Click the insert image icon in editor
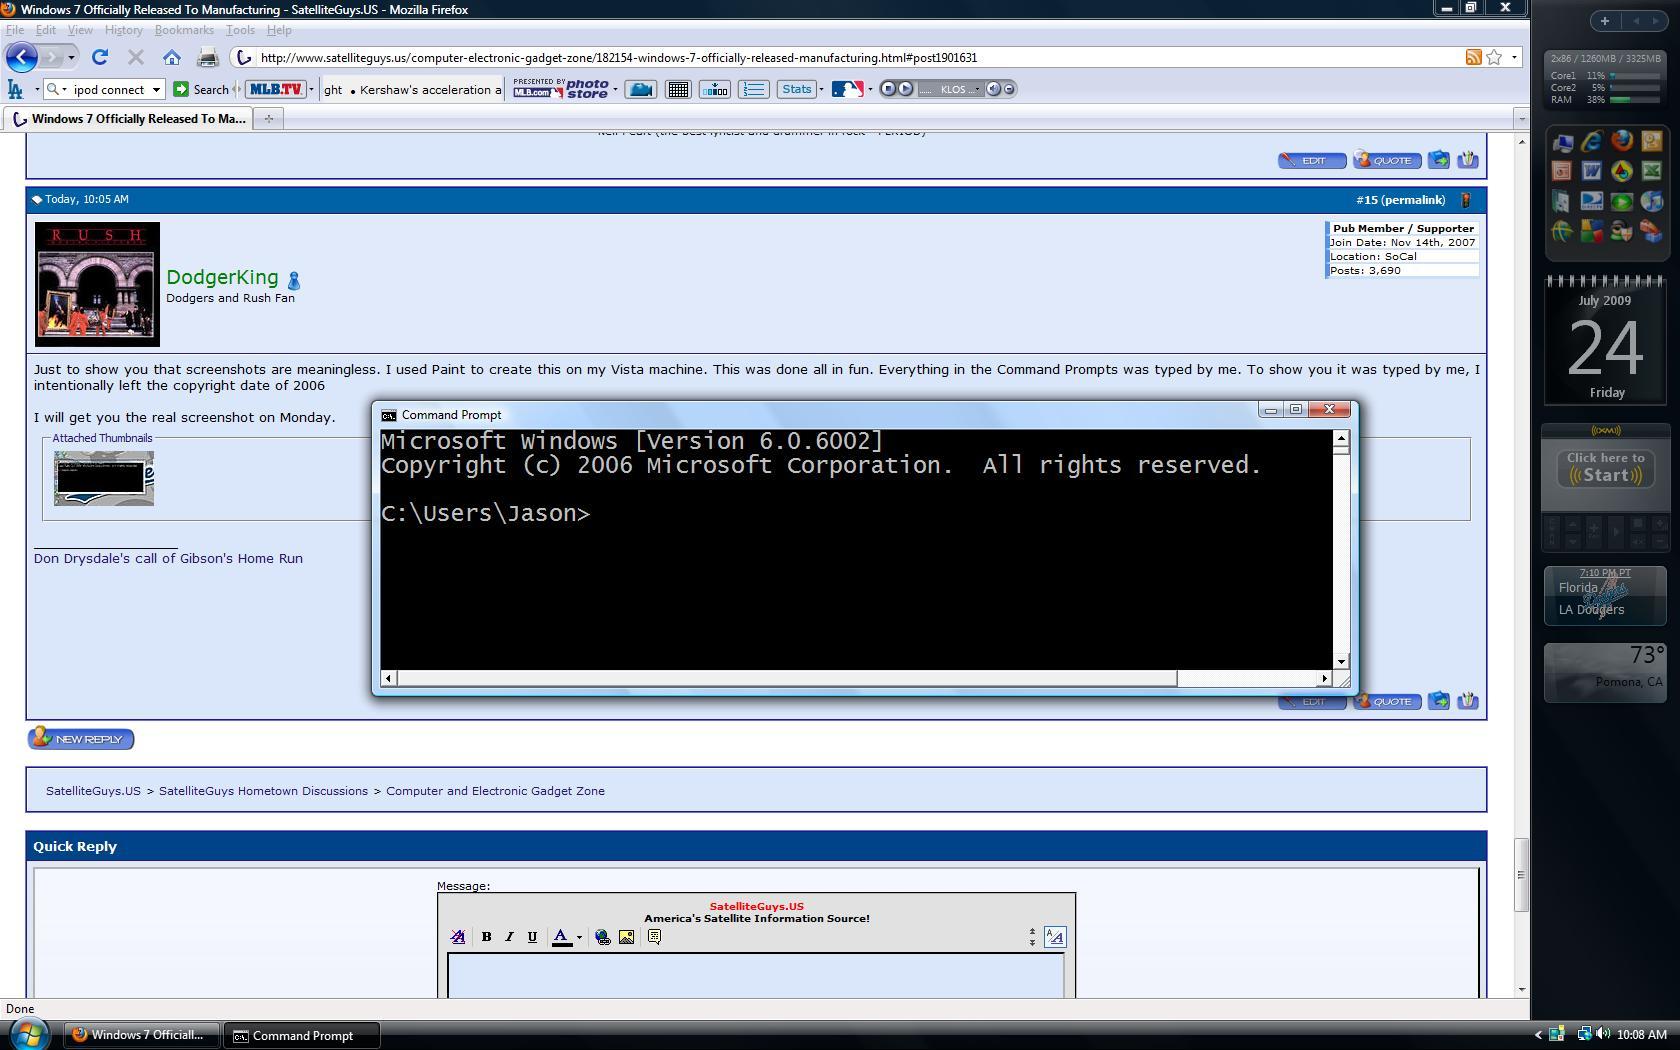The image size is (1680, 1050). (x=626, y=937)
